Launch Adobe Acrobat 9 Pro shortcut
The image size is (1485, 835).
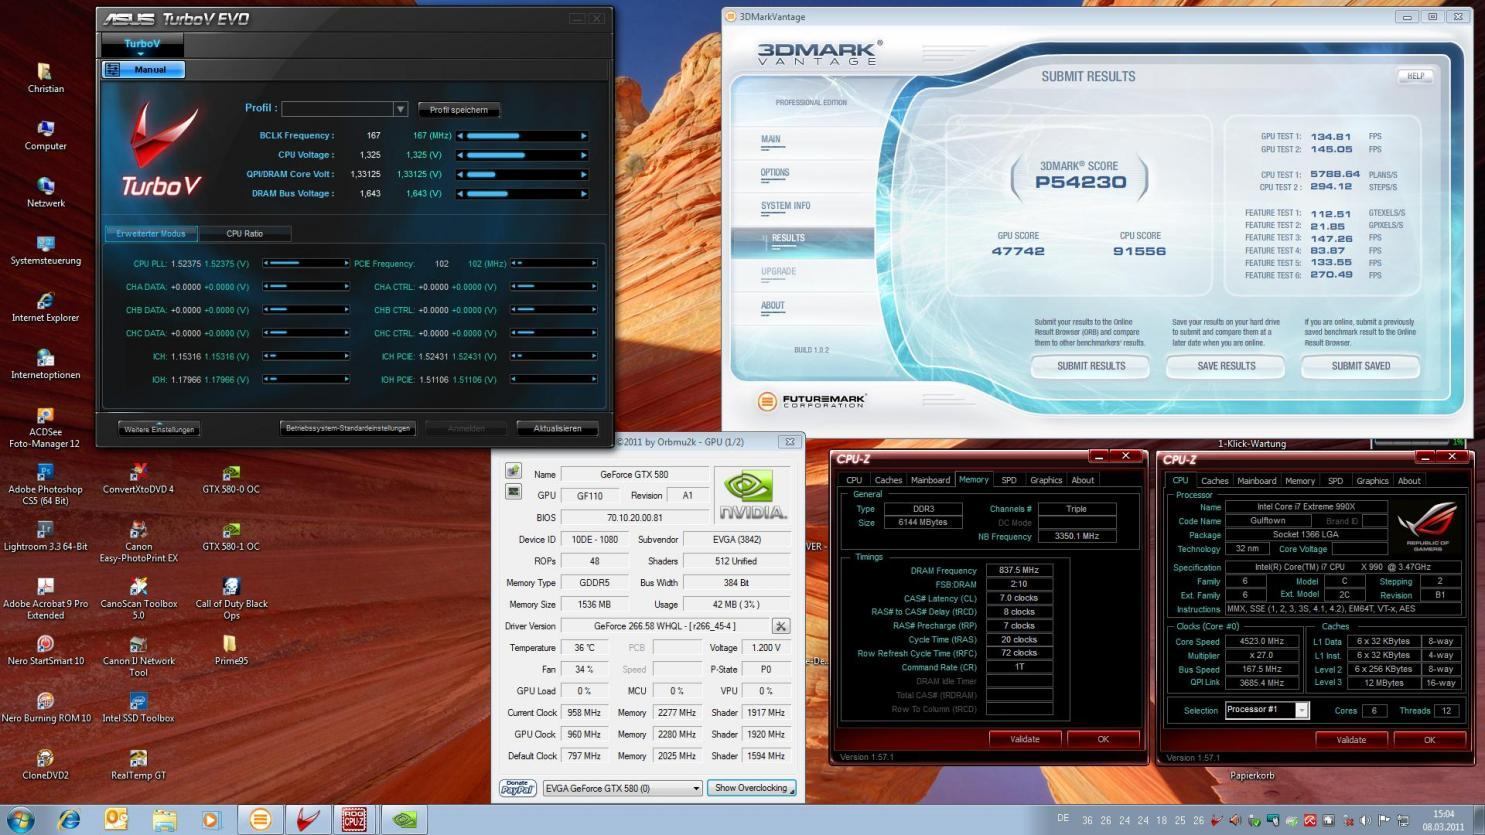click(x=45, y=598)
